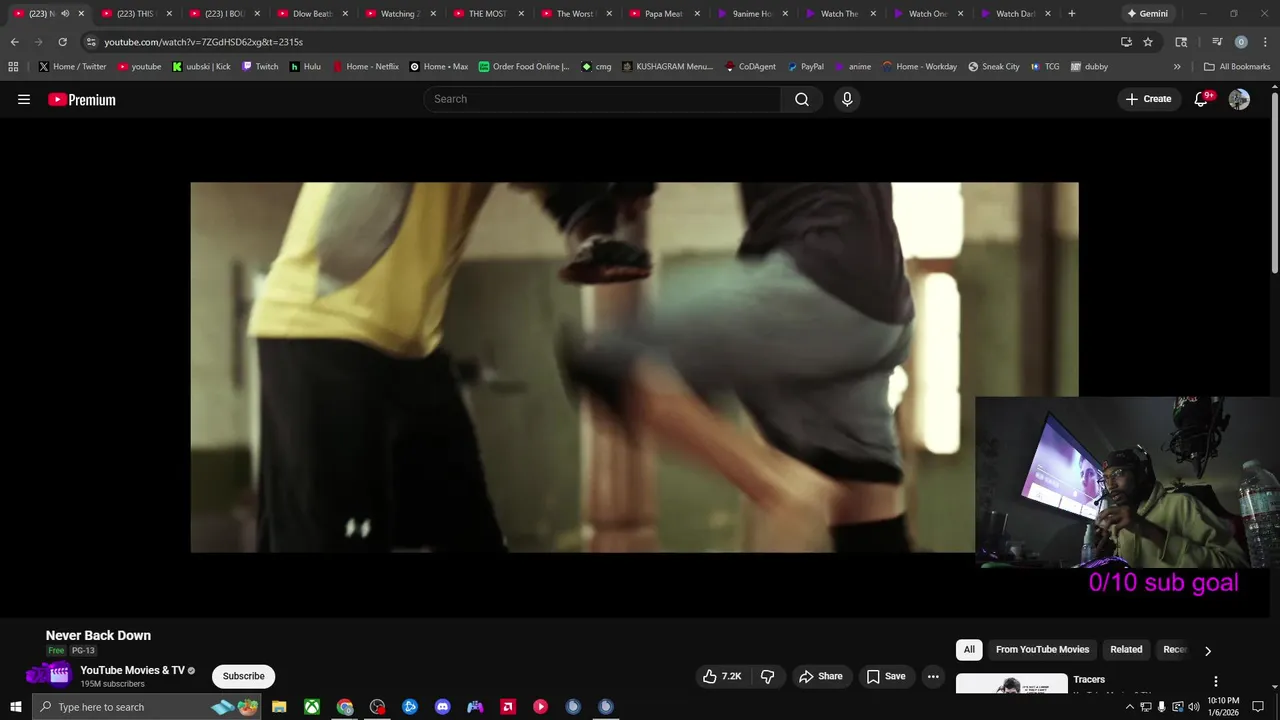Viewport: 1280px width, 720px height.
Task: Select the Related filter chip
Action: coord(1126,649)
